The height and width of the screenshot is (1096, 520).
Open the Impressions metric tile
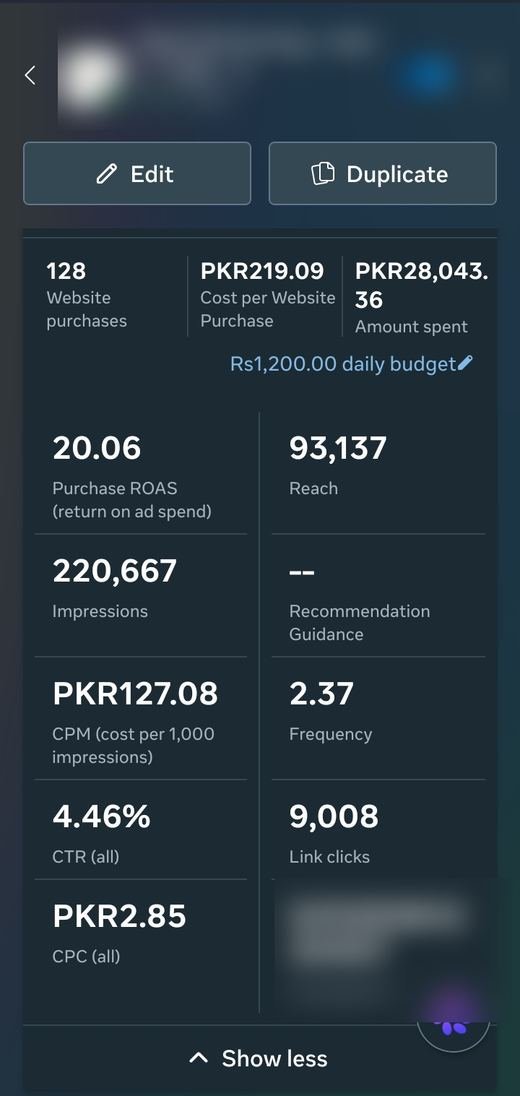coord(140,596)
